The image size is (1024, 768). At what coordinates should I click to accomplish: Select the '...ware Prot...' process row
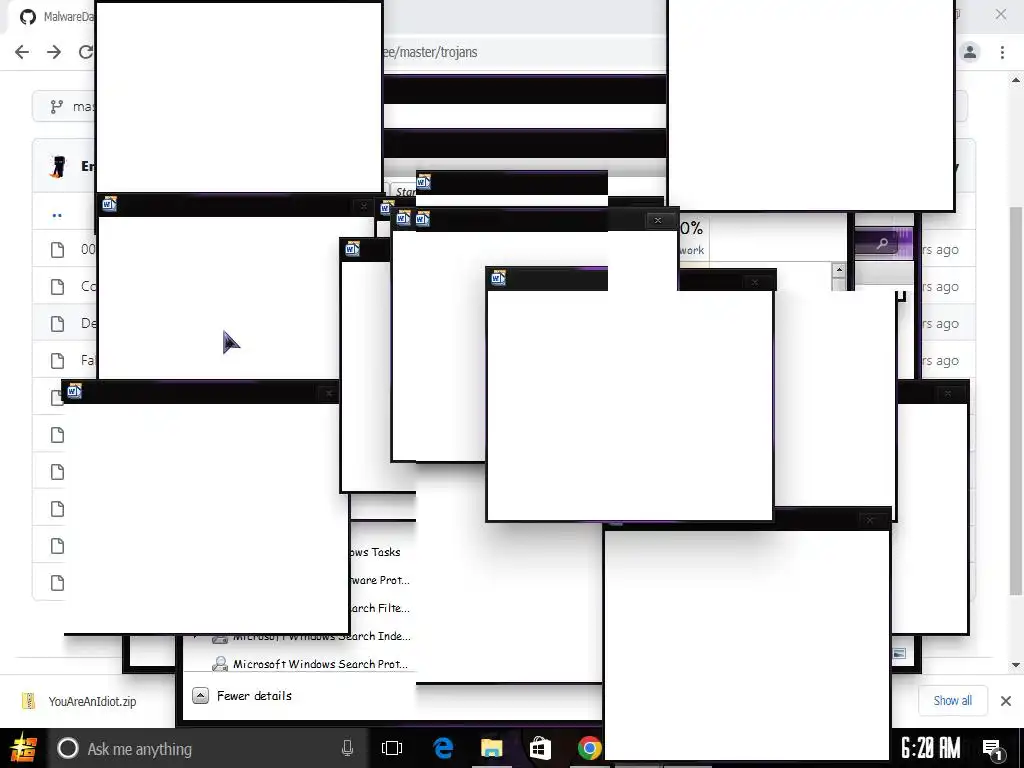(x=382, y=580)
